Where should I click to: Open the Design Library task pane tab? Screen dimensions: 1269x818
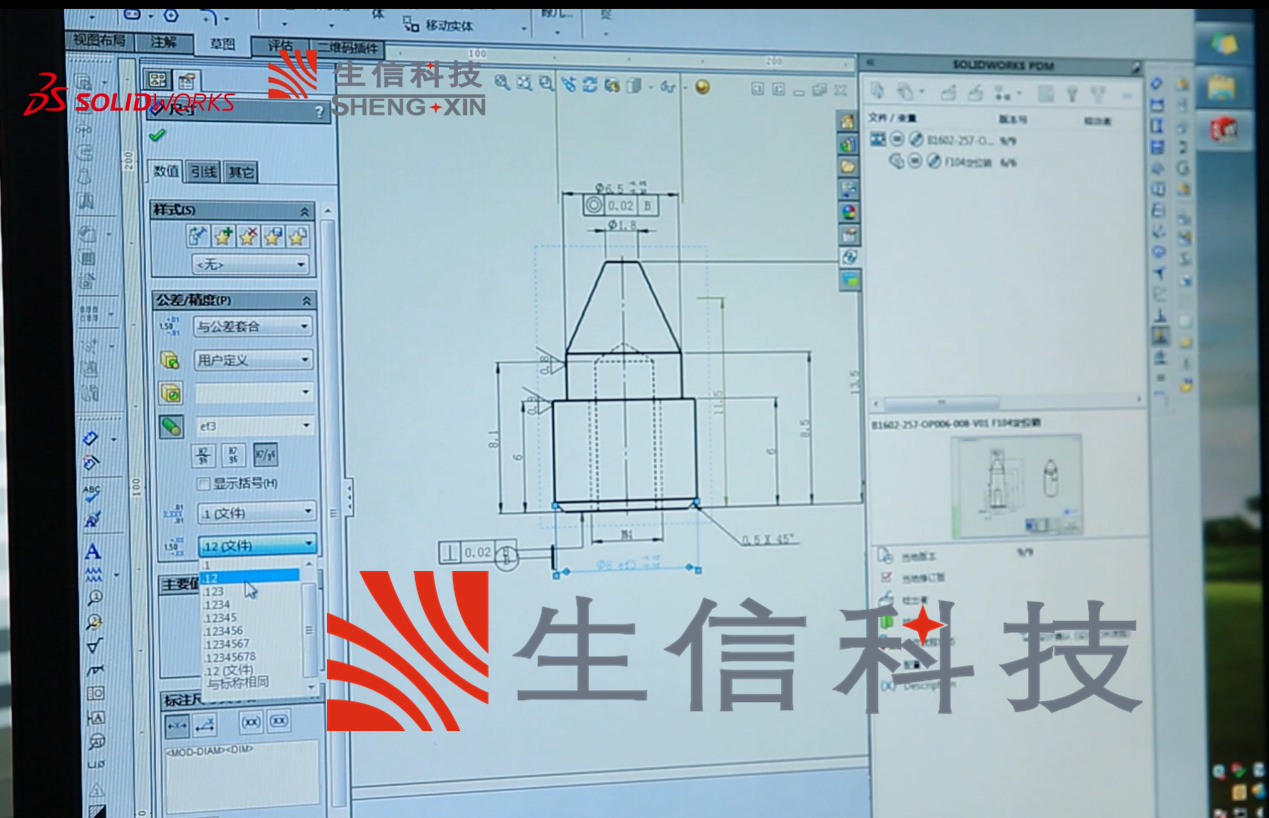pyautogui.click(x=848, y=143)
